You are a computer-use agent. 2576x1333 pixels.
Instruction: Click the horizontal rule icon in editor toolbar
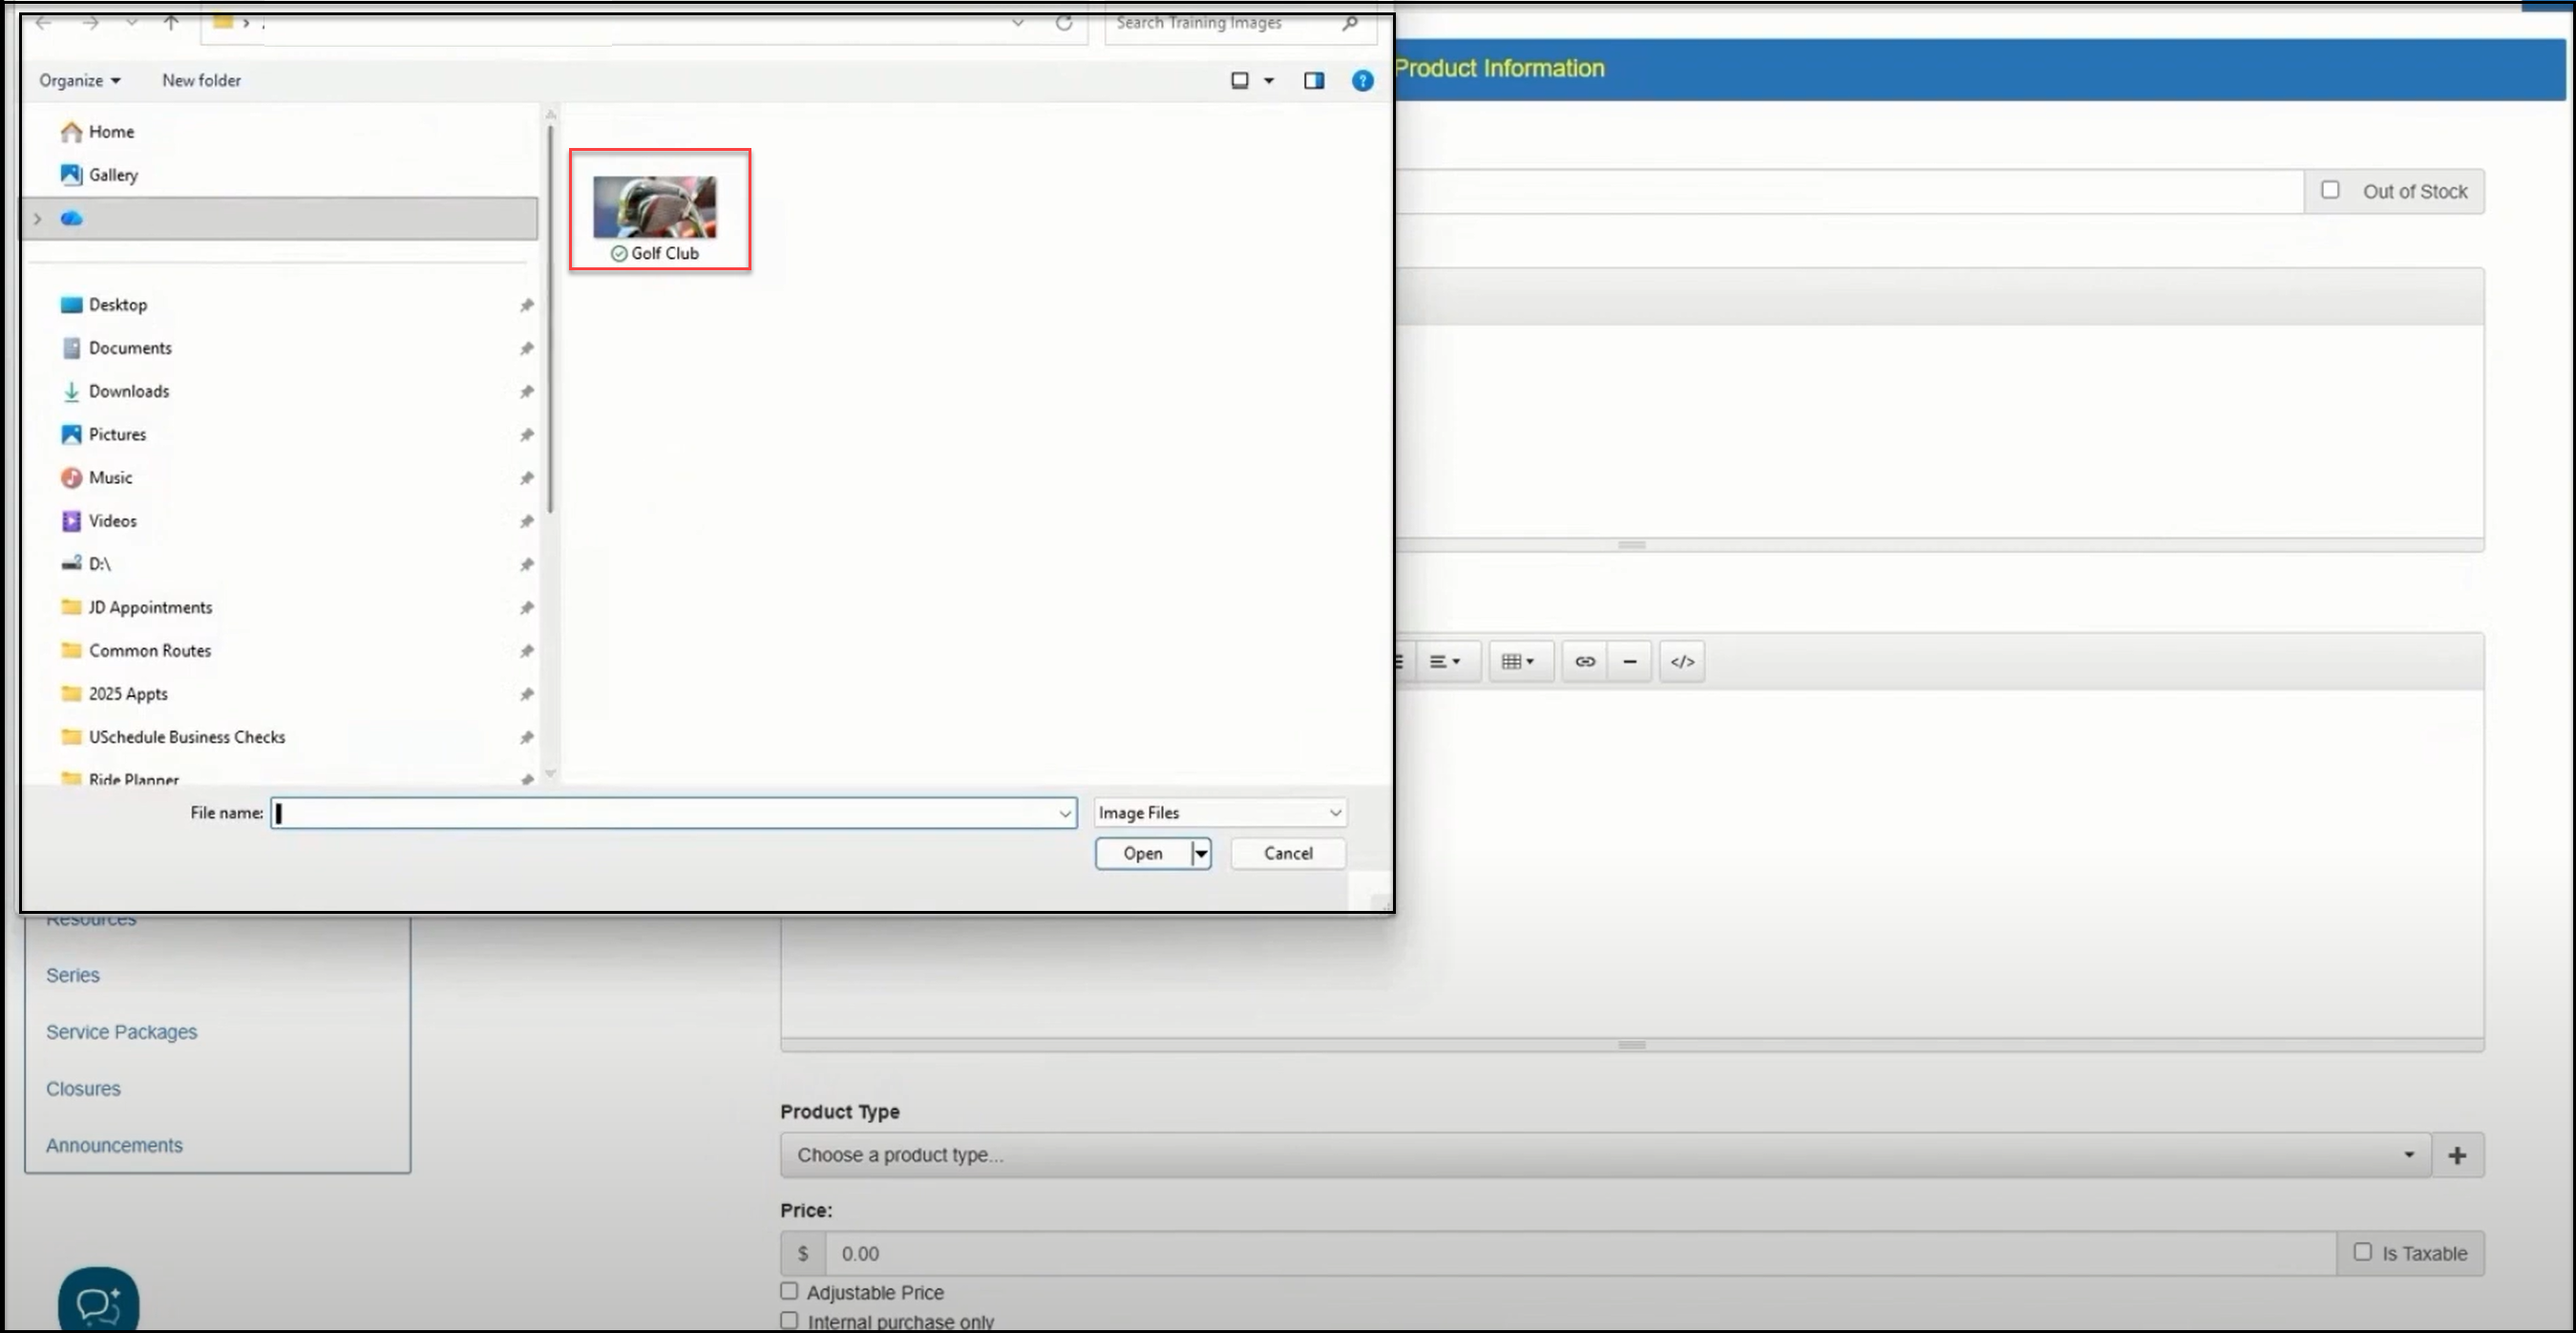[x=1630, y=661]
